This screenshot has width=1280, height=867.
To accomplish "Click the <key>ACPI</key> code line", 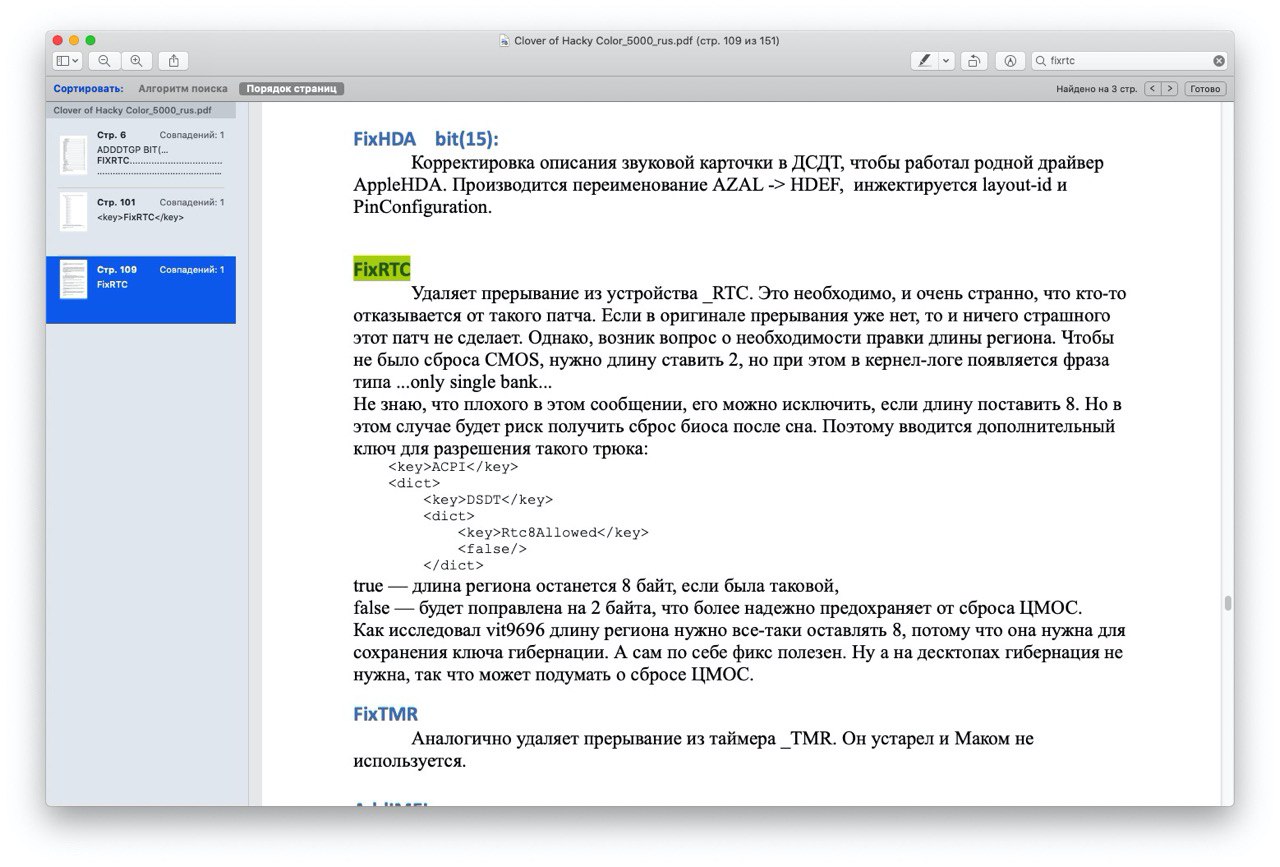I will tap(453, 466).
